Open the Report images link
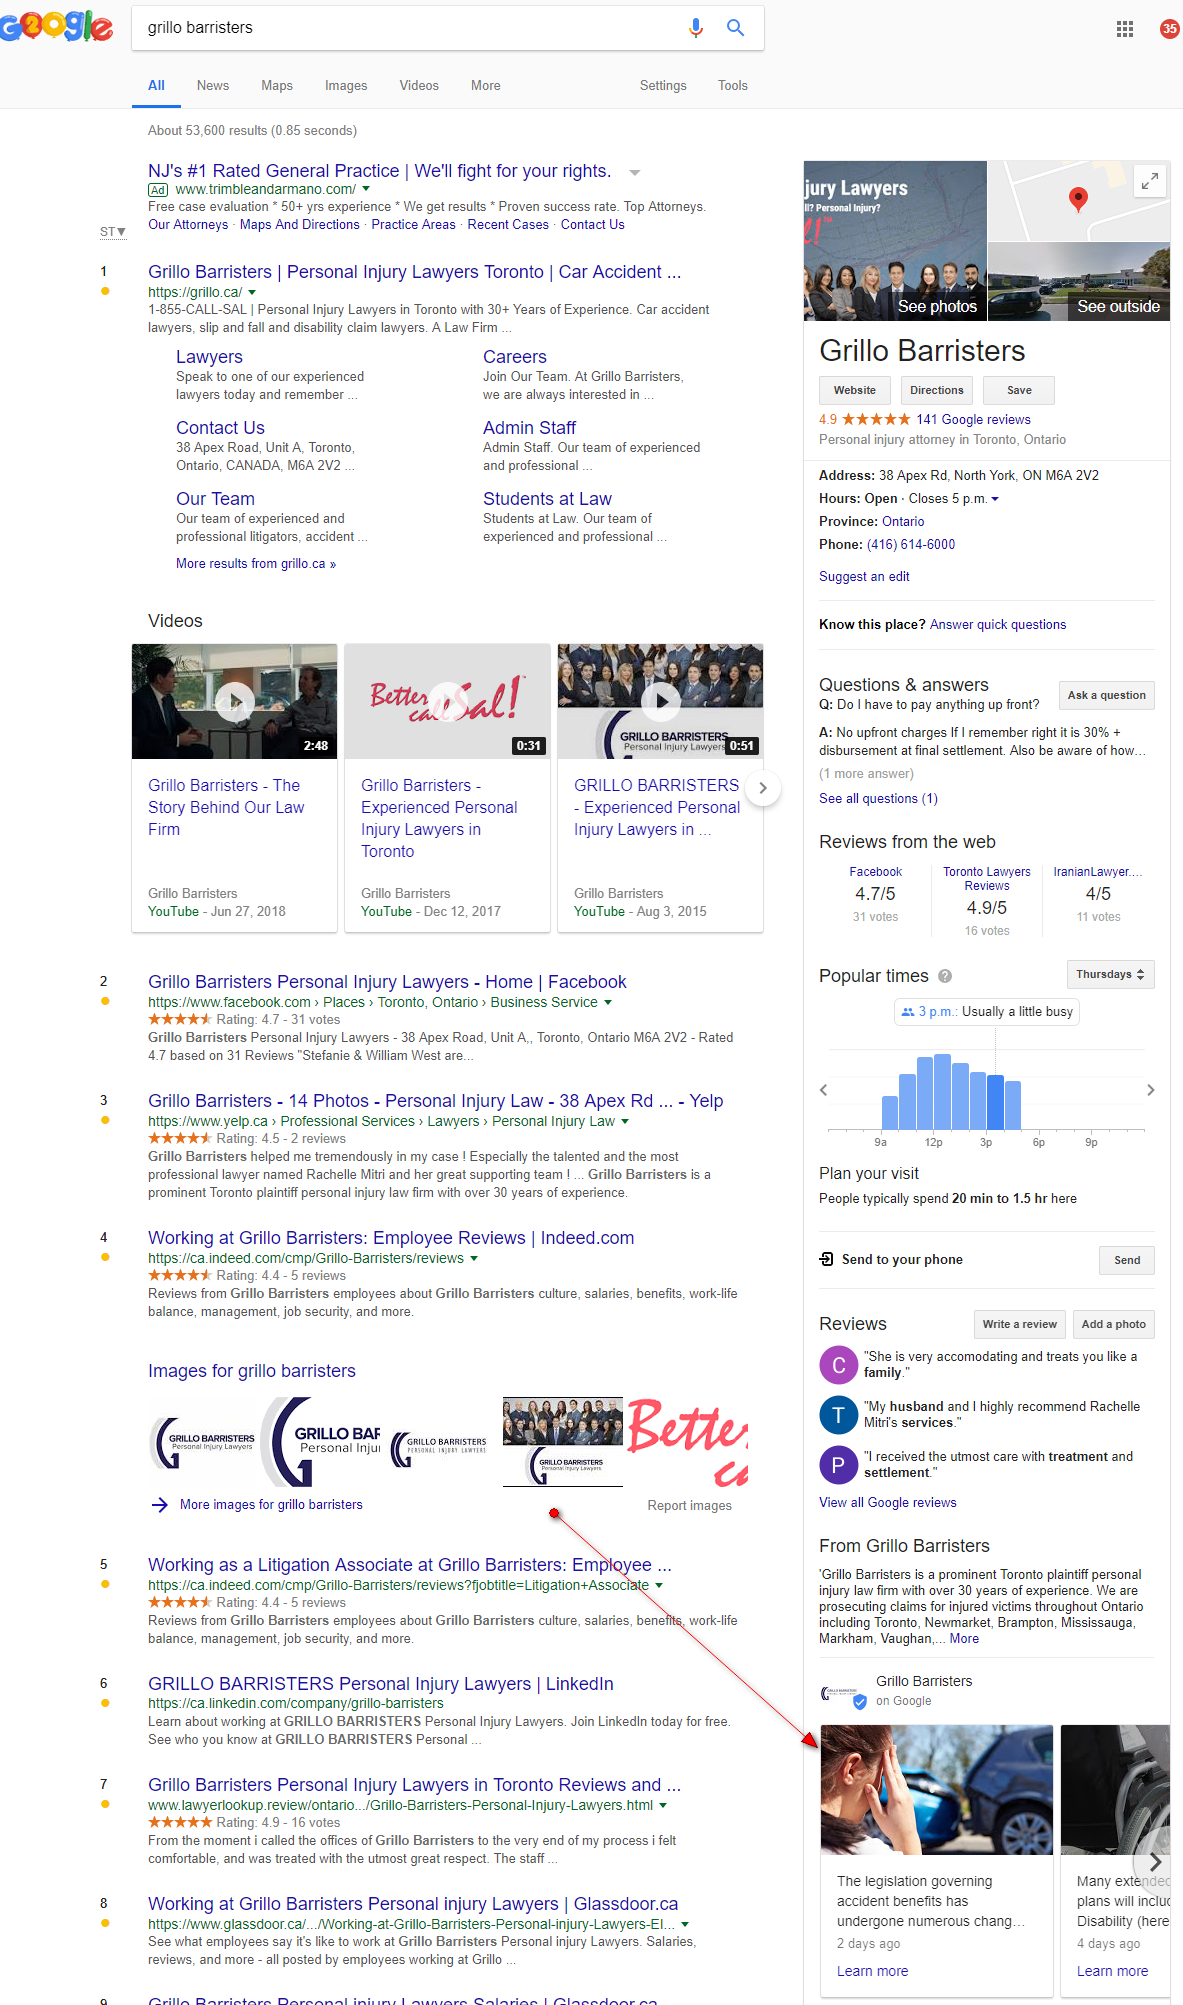The image size is (1183, 2005). point(690,1506)
